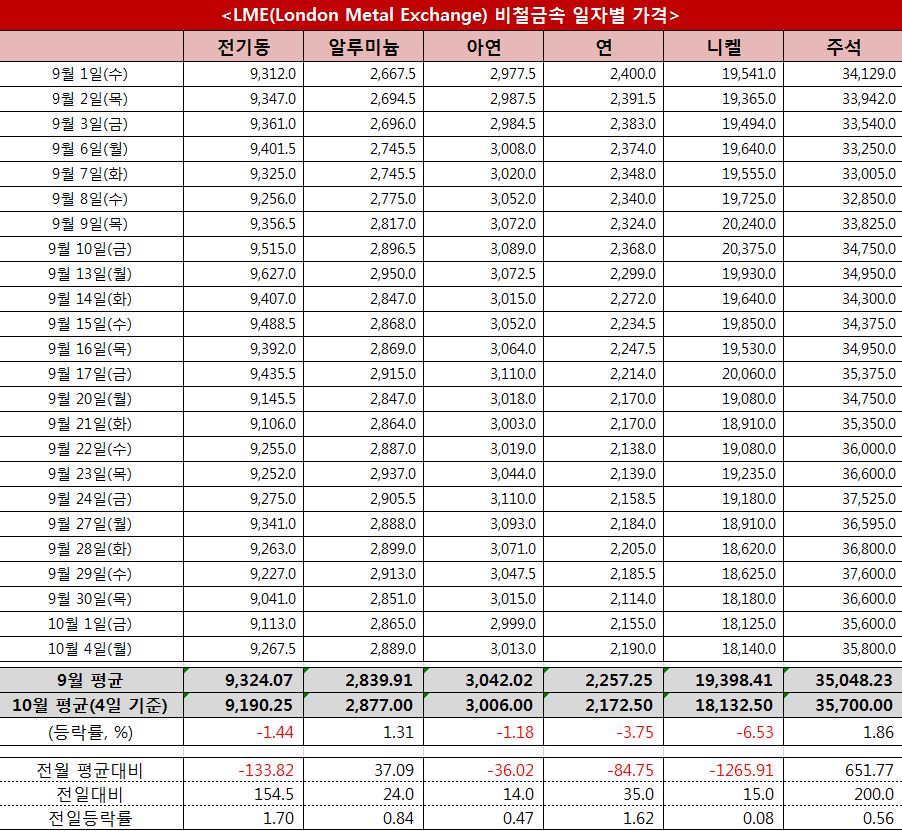Click lead value 2,190.0 on 10월 4일
902x831 pixels.
tap(633, 649)
